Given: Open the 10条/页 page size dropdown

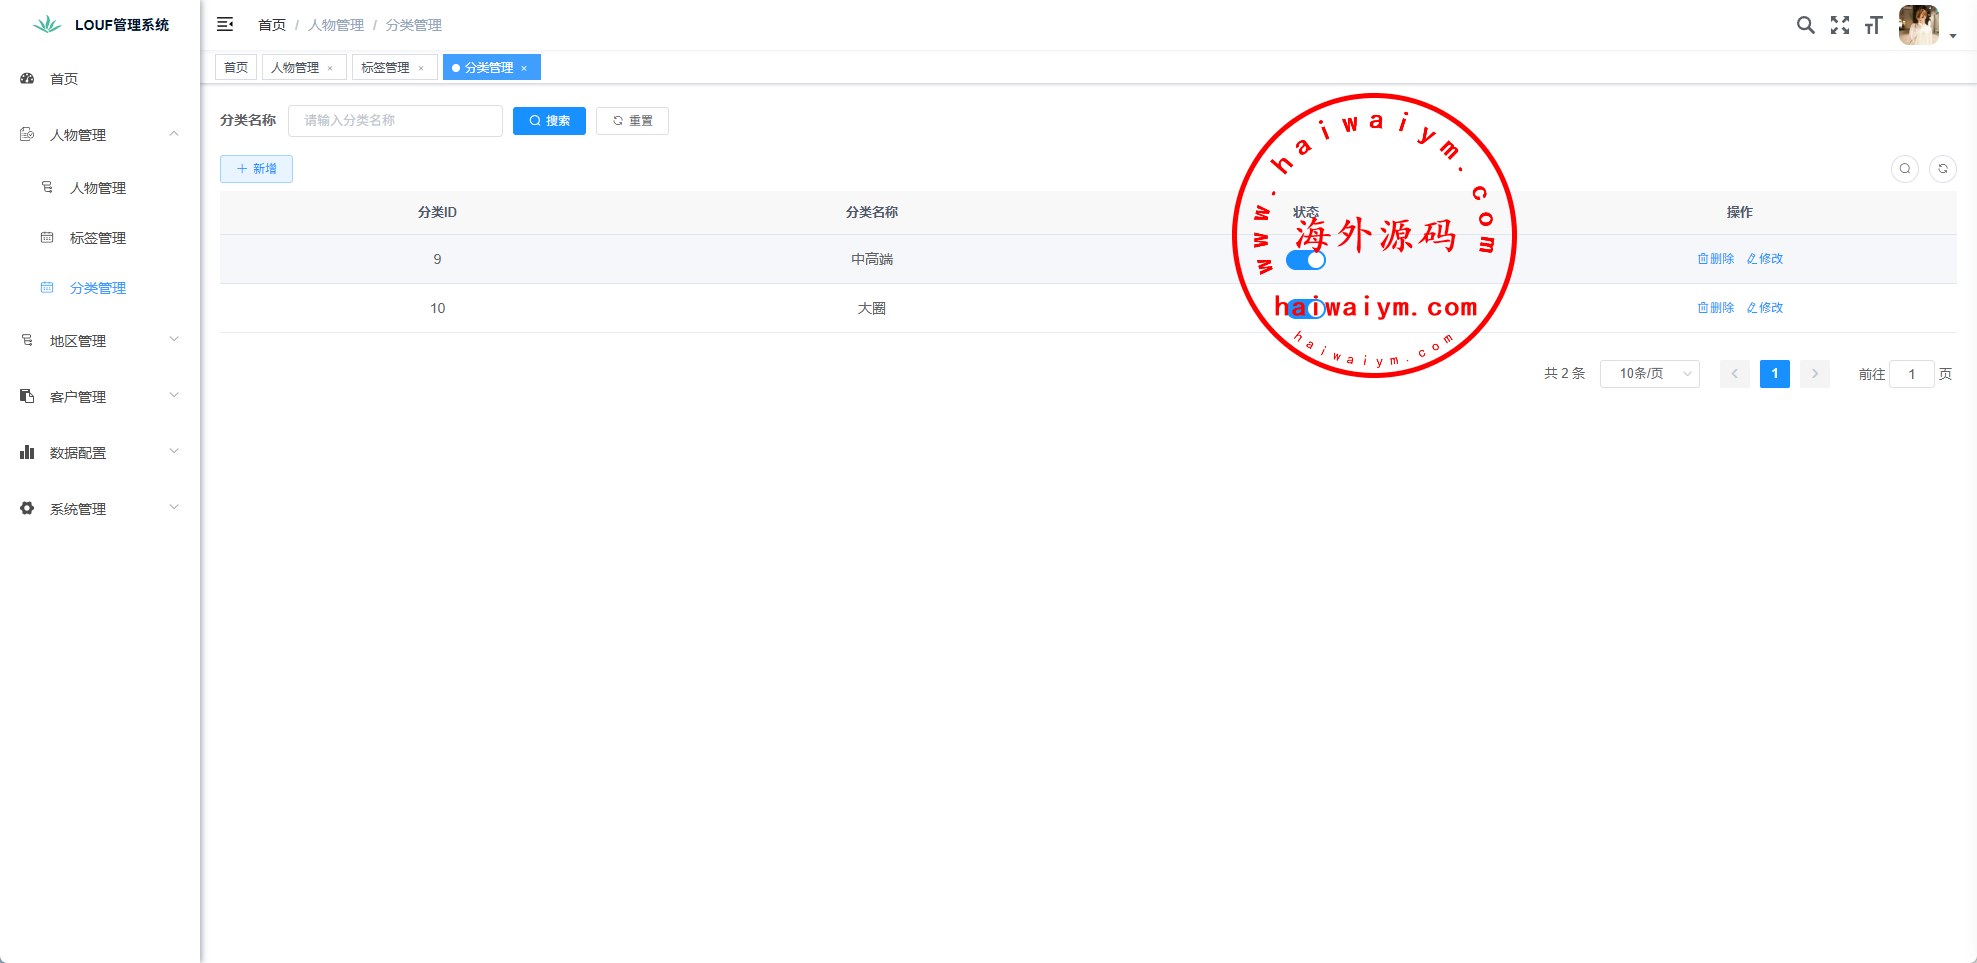Looking at the screenshot, I should [1650, 374].
